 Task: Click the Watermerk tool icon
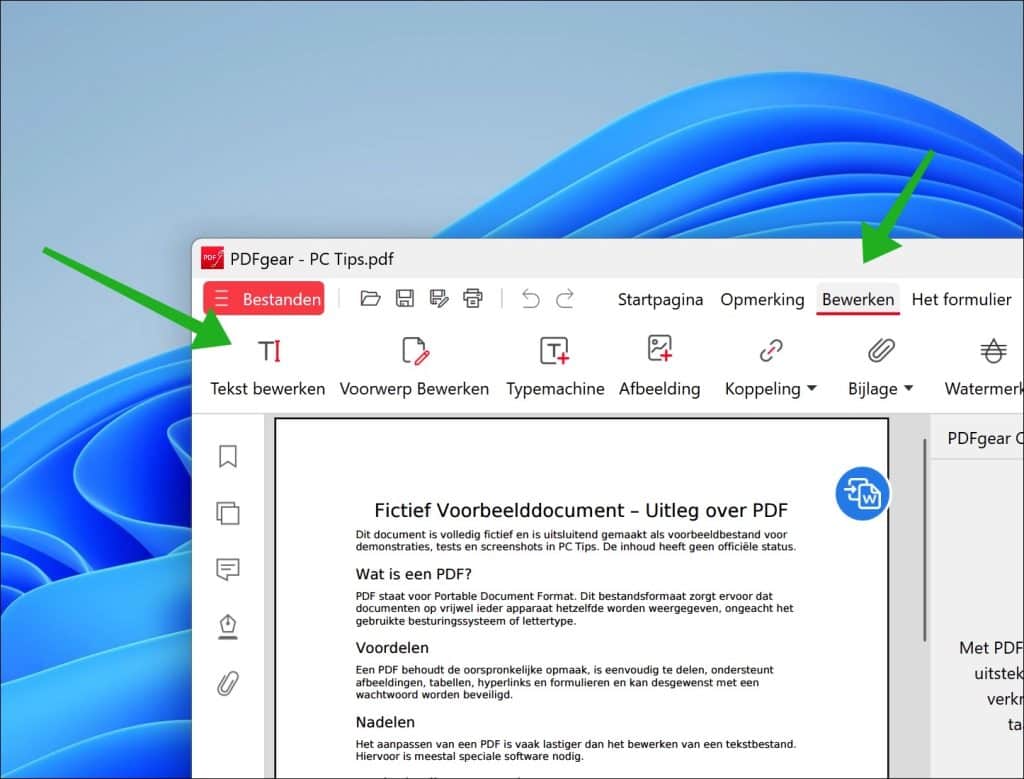click(993, 351)
